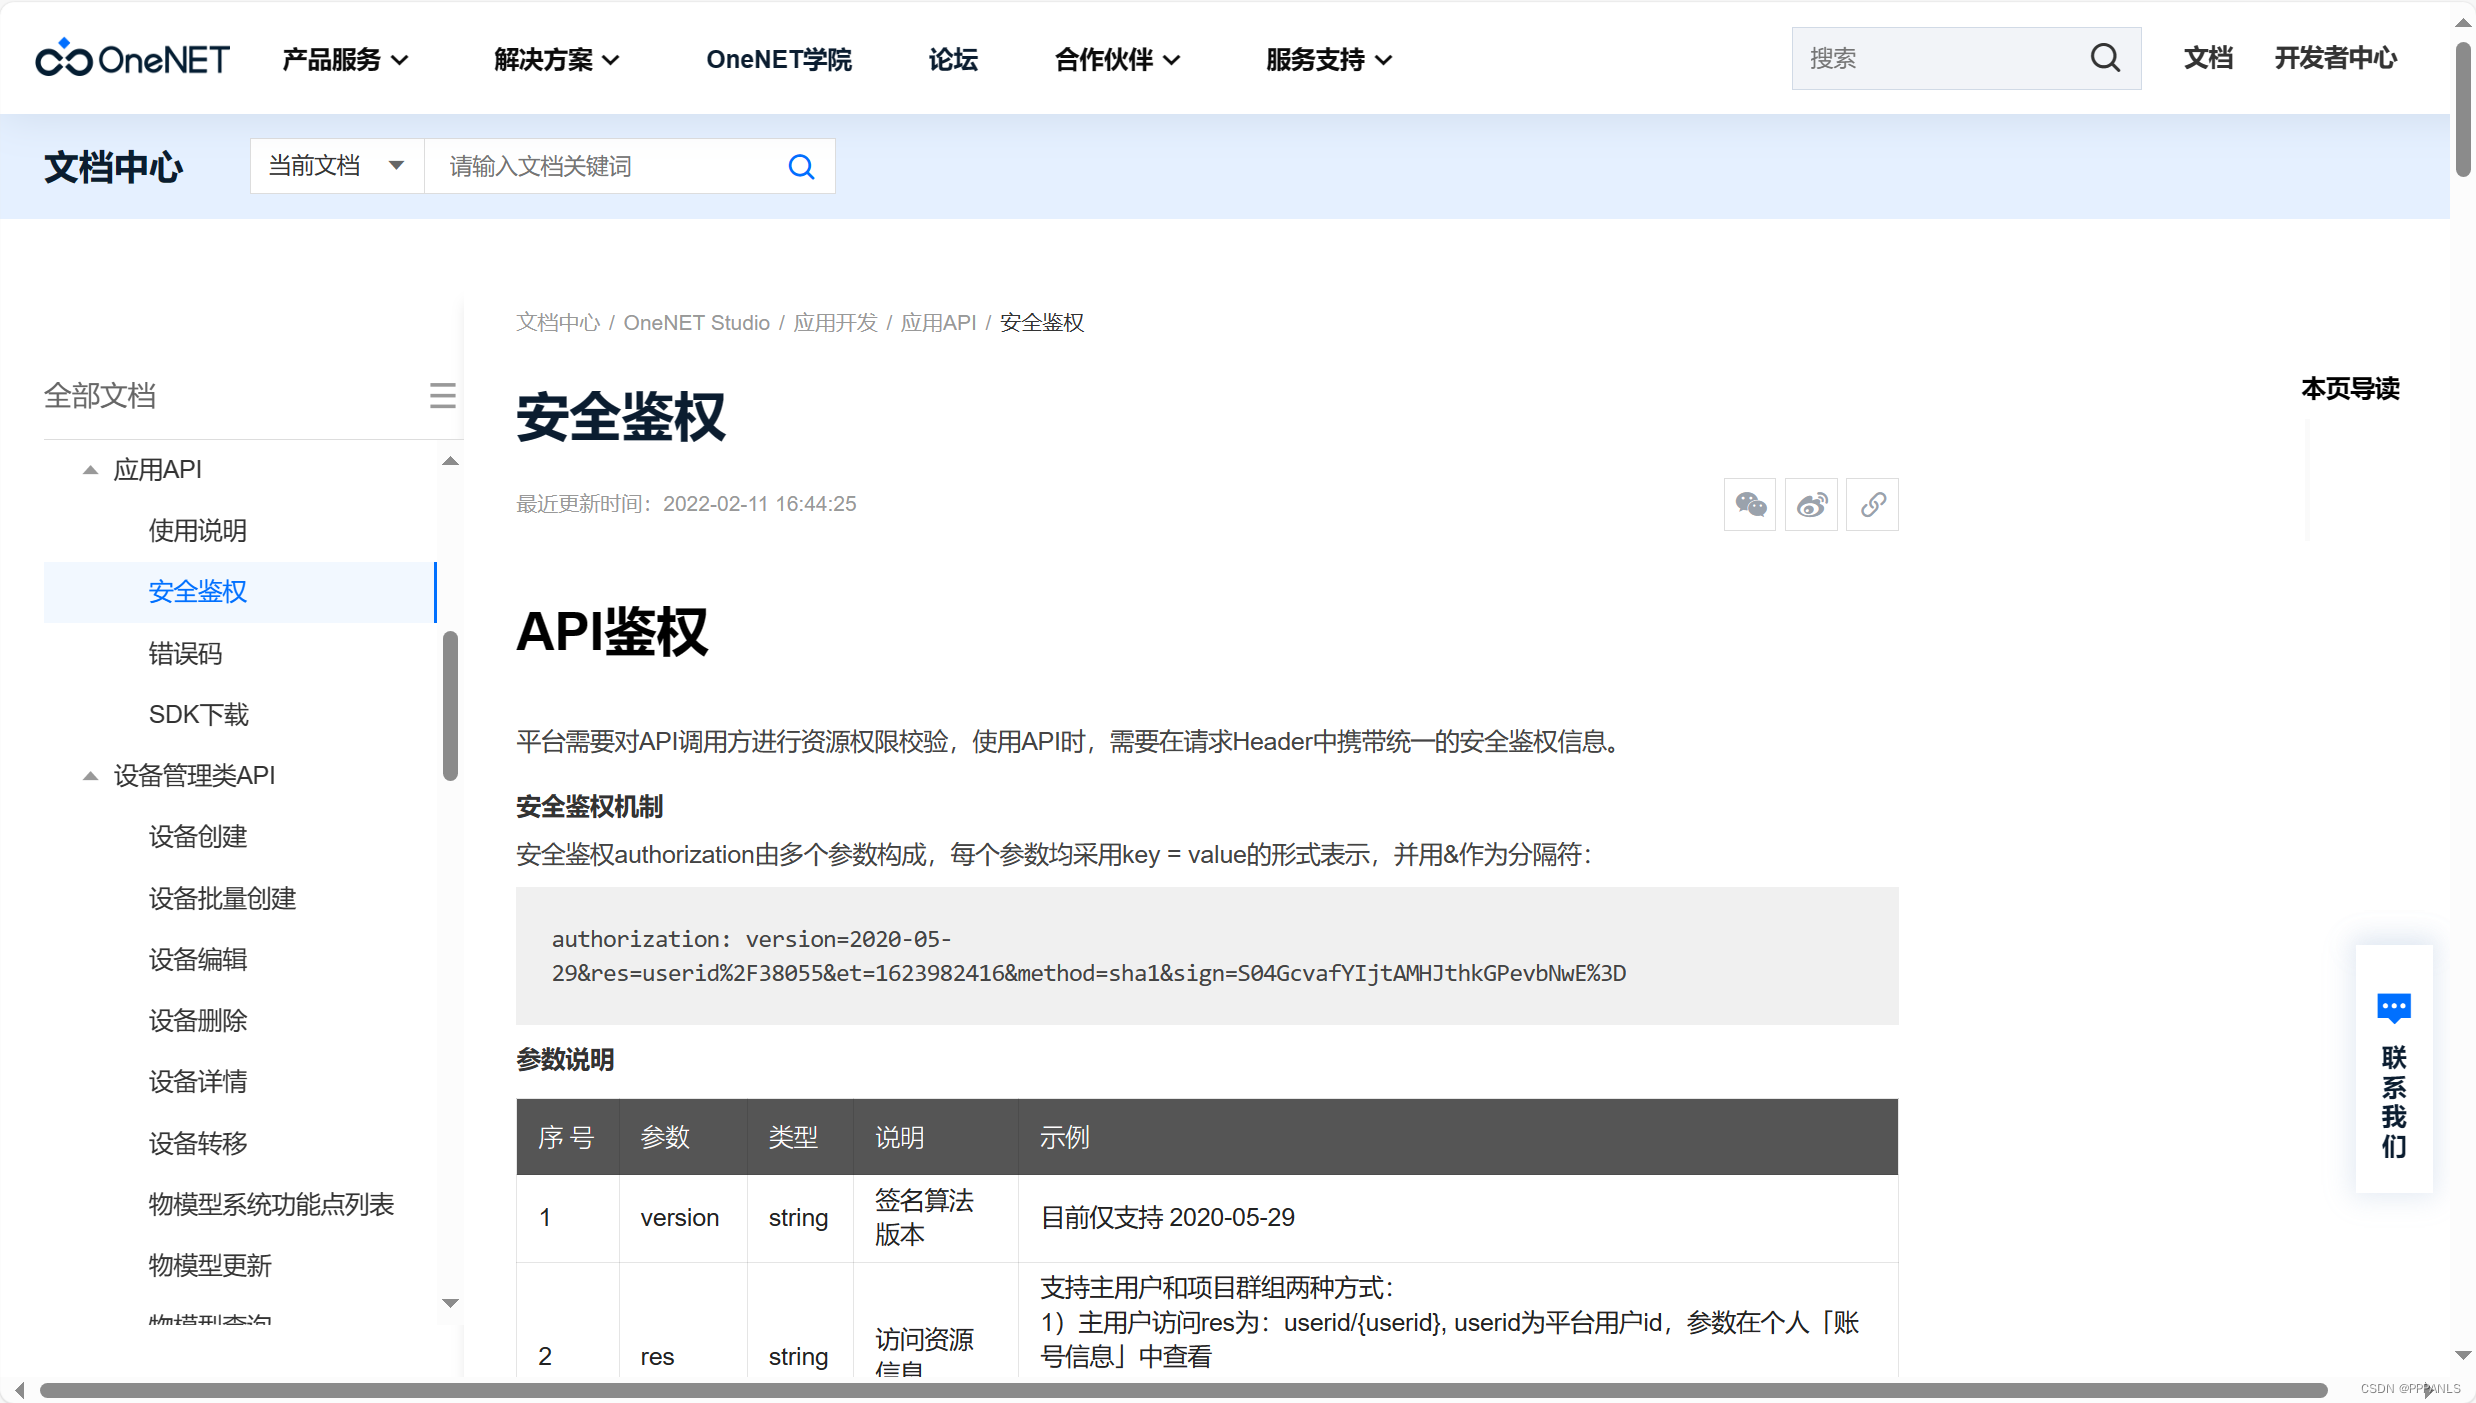Viewport: 2476px width, 1403px height.
Task: Click the search magnifier in the top bar
Action: pos(2106,58)
